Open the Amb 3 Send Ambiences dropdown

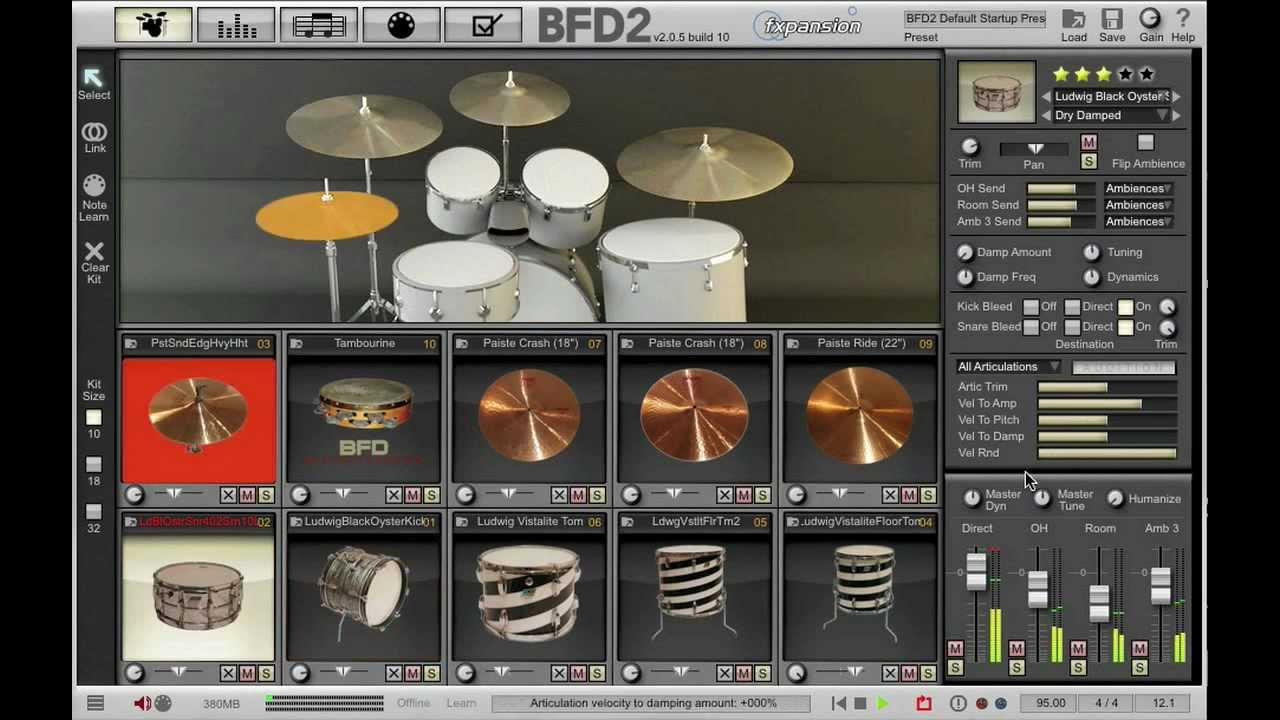coord(1138,222)
